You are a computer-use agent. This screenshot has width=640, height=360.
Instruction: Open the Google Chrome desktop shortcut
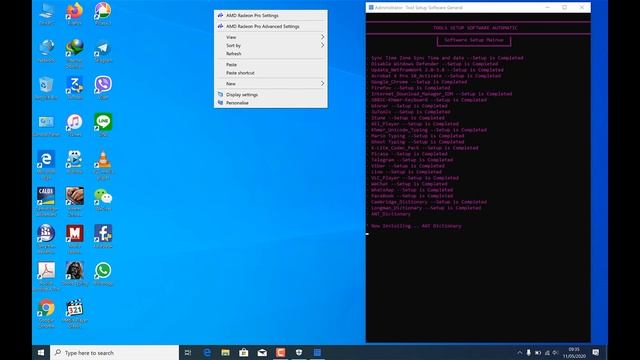pyautogui.click(x=46, y=313)
